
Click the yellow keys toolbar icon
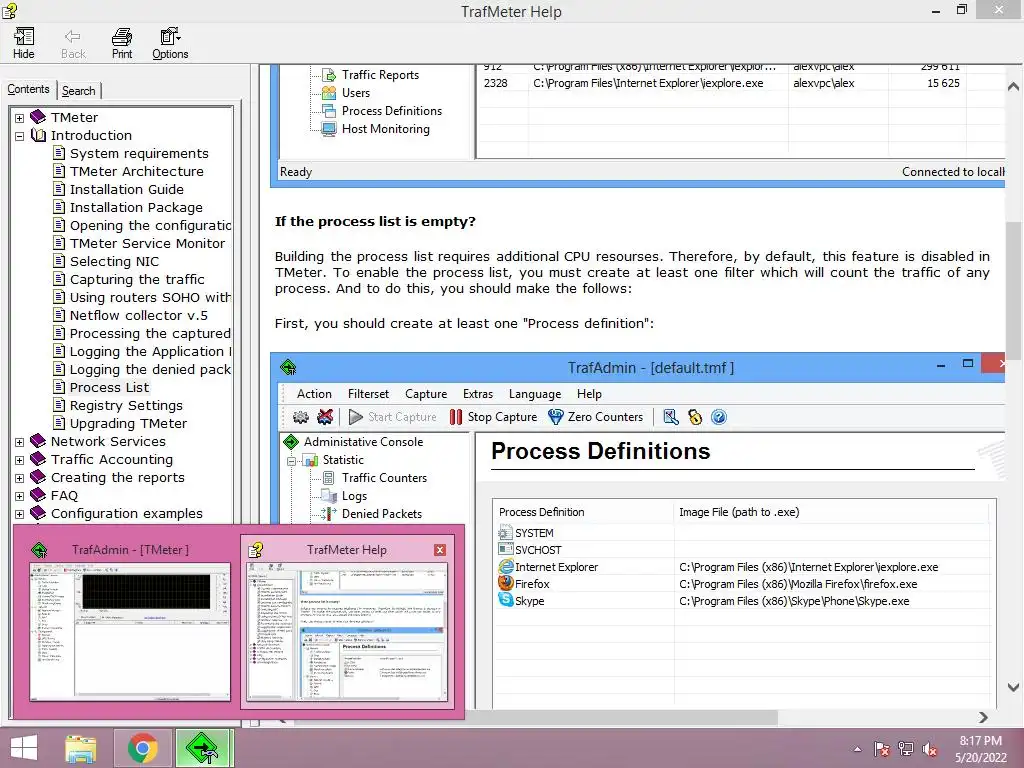[695, 417]
